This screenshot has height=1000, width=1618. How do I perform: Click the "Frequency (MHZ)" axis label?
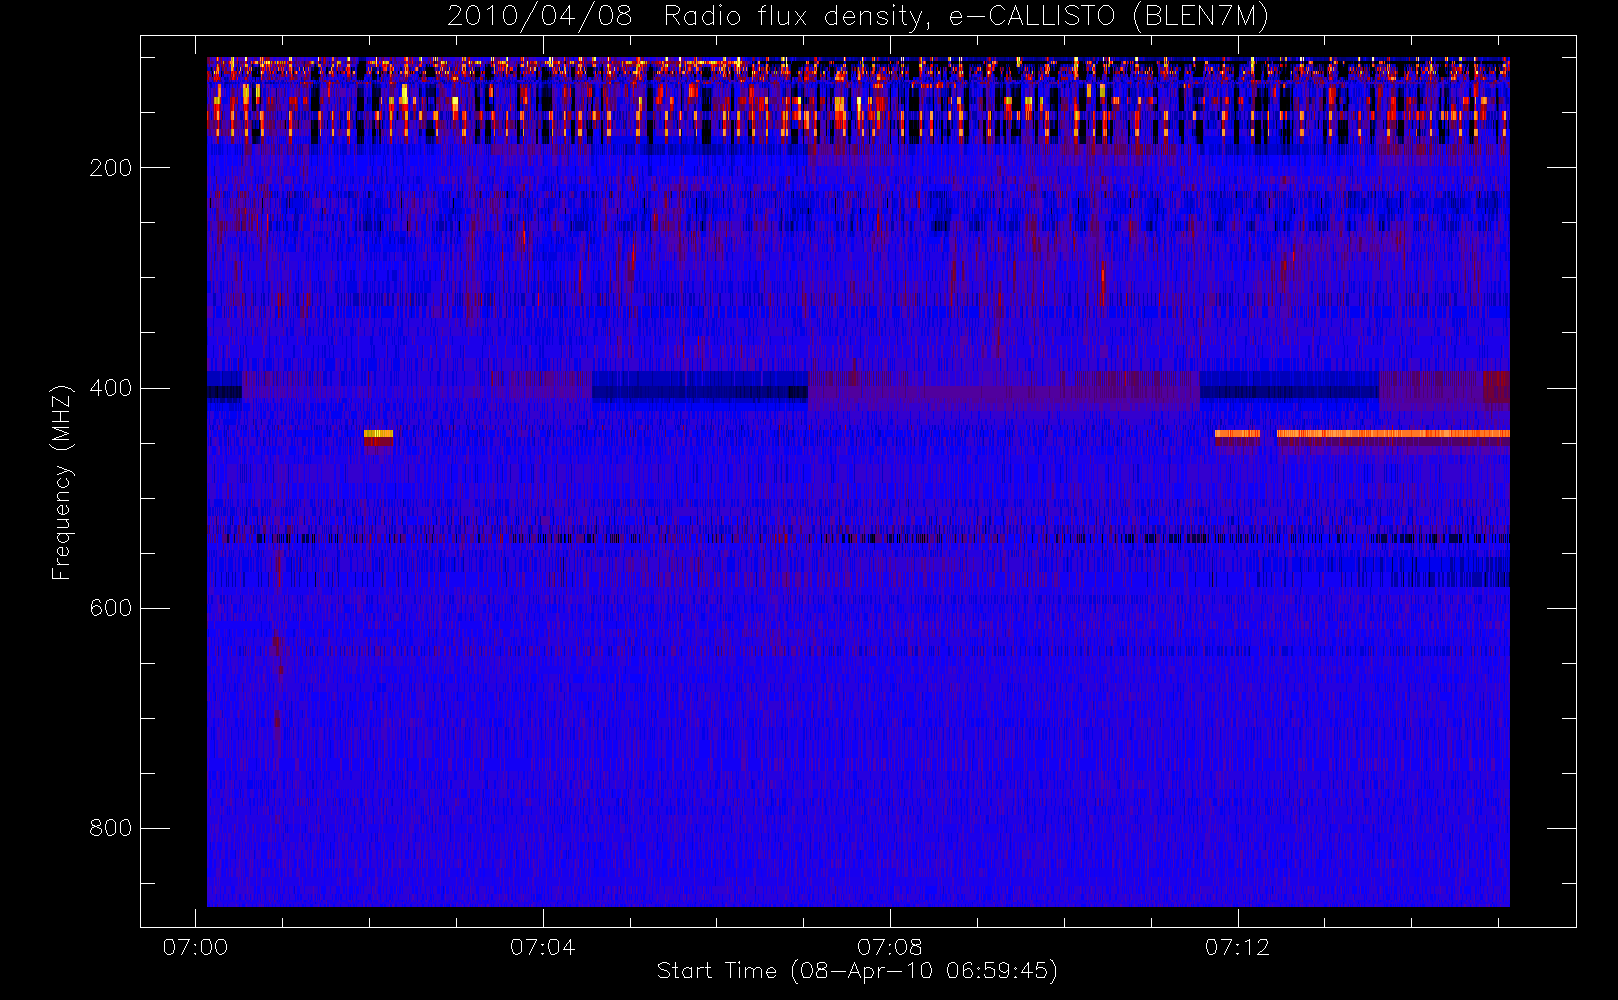[62, 482]
